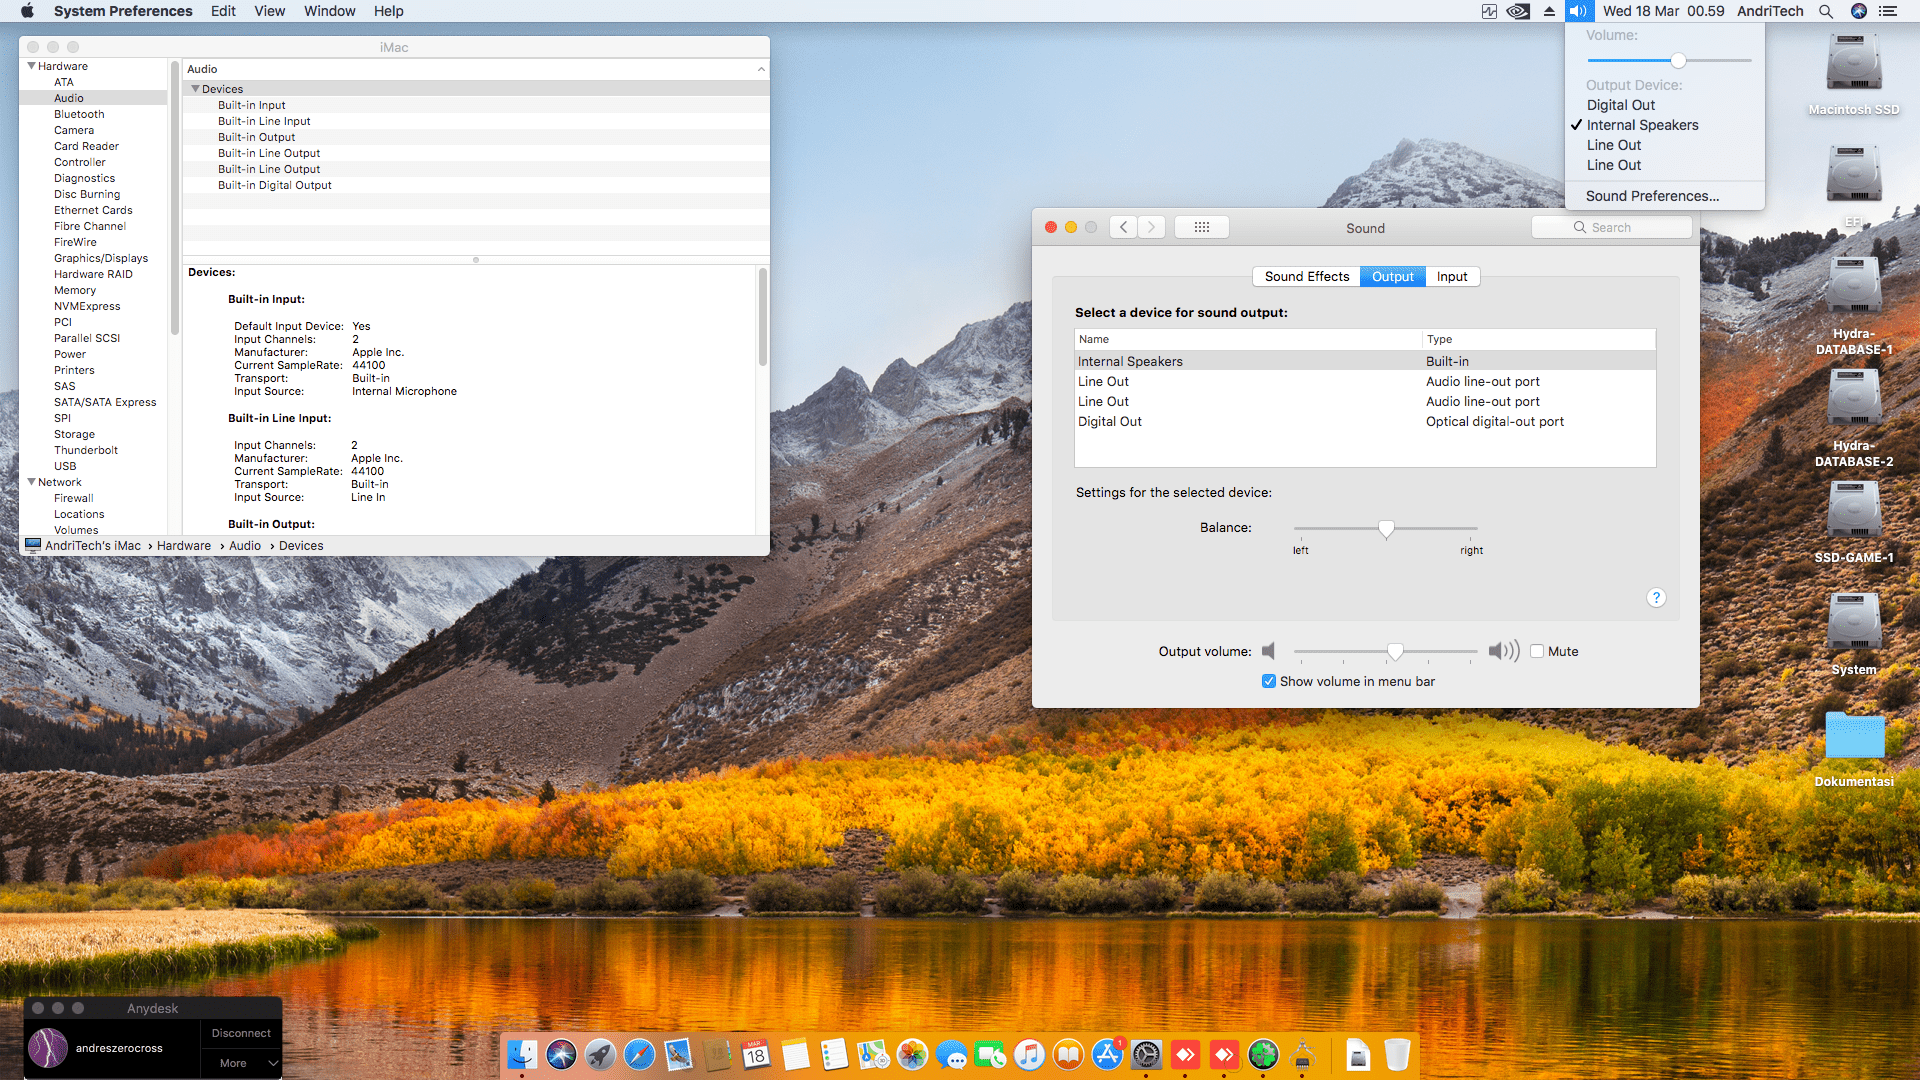Click the Output volume slider handle

point(1395,651)
